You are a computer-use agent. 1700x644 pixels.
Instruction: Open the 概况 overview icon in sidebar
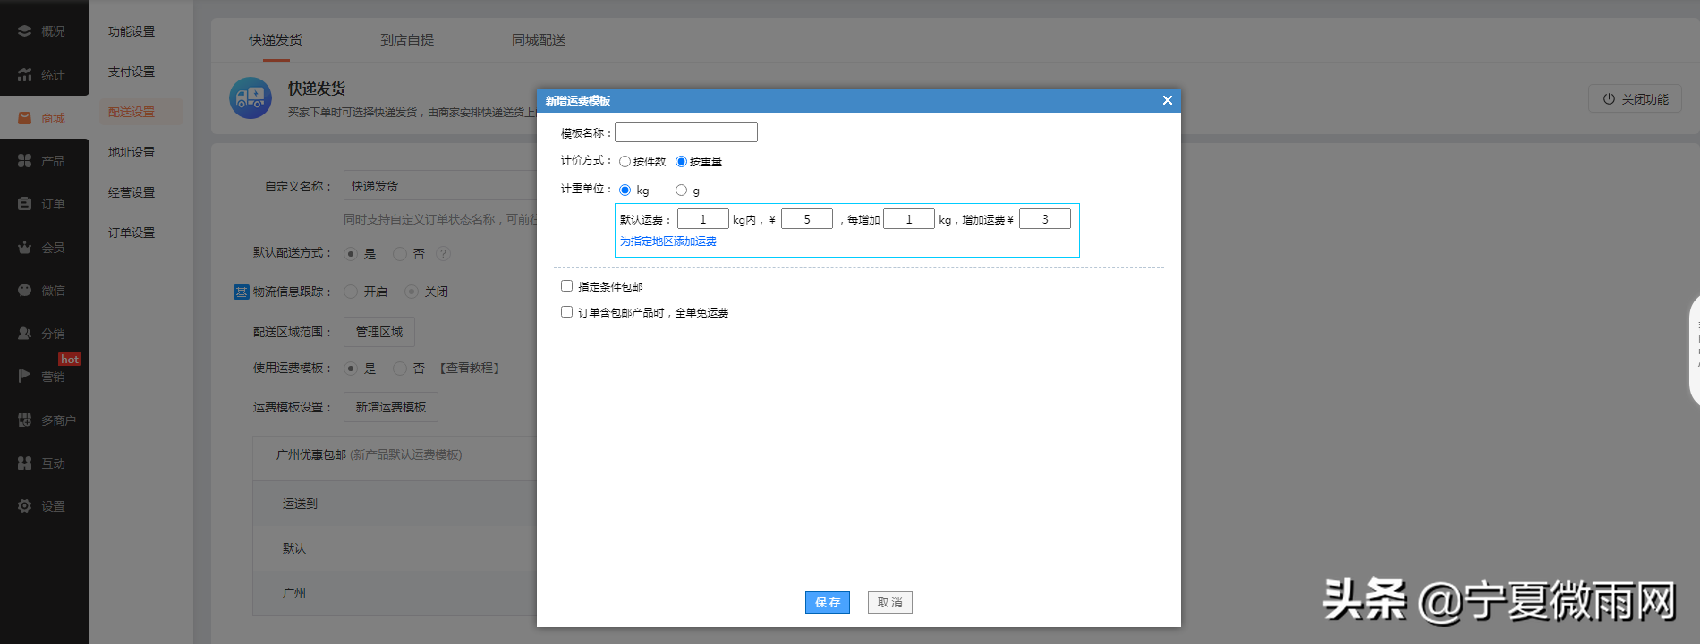[24, 31]
